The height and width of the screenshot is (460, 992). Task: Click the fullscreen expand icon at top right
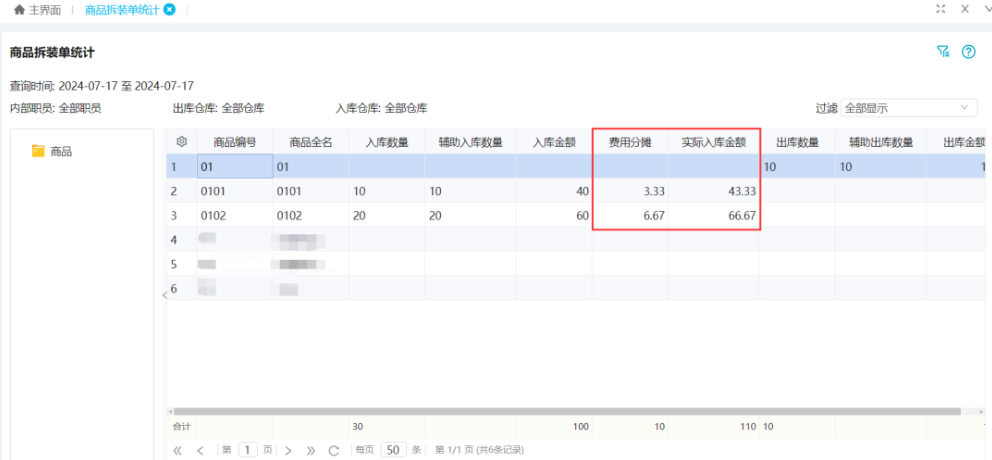940,9
